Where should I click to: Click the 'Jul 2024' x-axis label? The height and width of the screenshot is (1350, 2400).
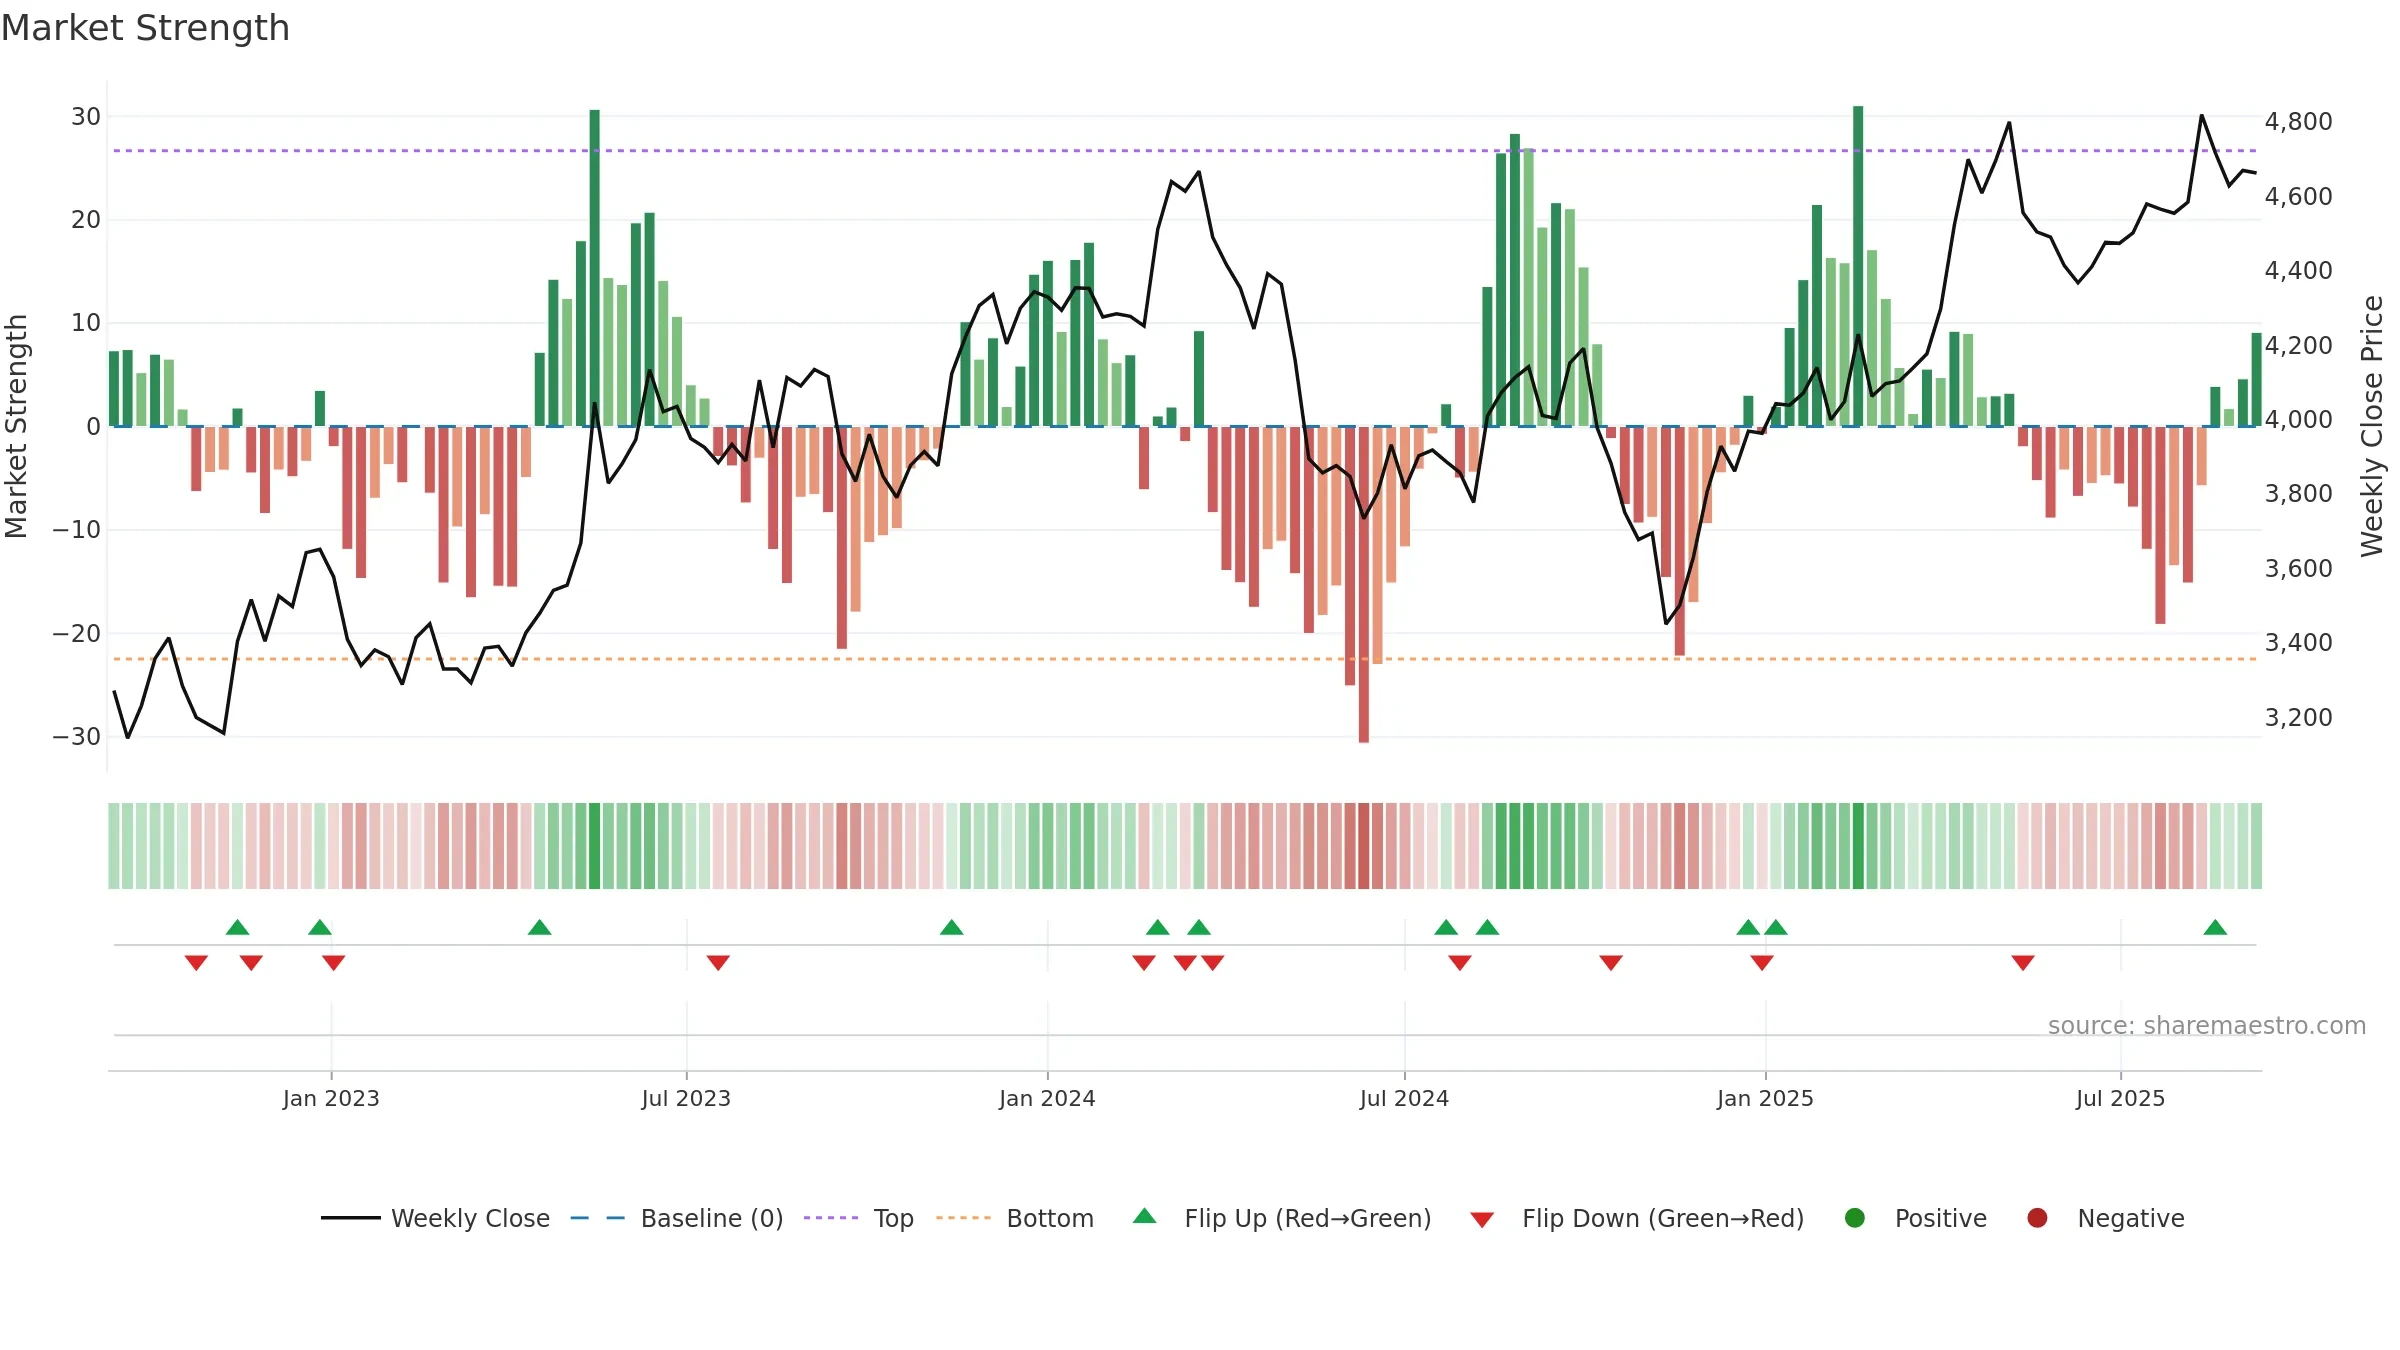pyautogui.click(x=1404, y=1098)
